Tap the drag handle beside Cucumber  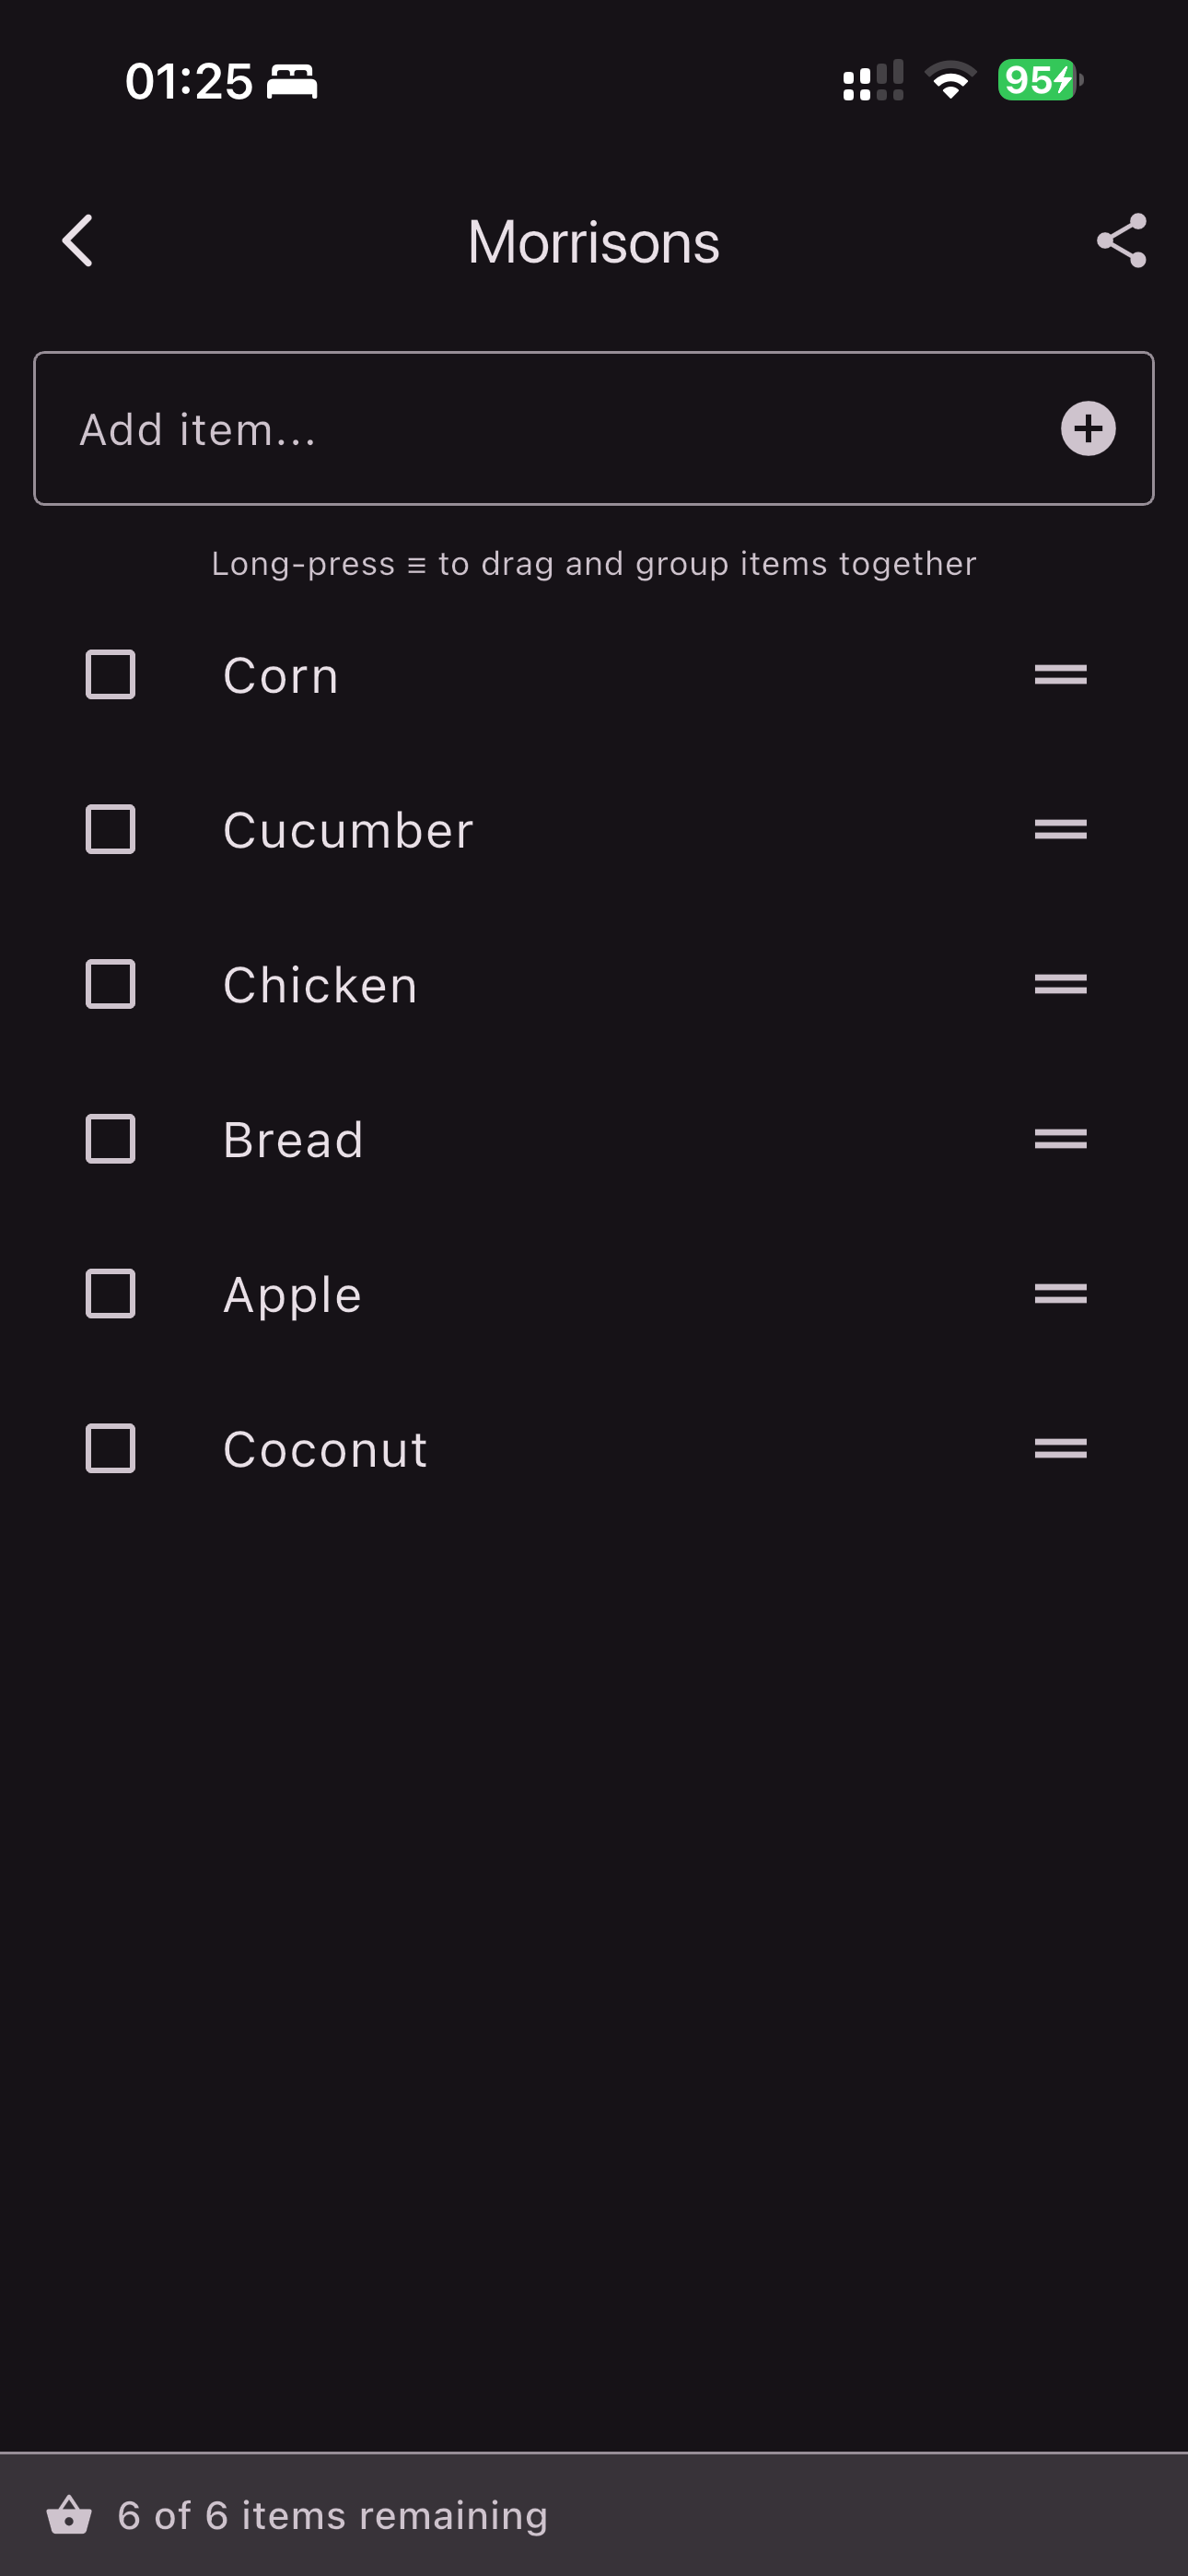[x=1060, y=829]
